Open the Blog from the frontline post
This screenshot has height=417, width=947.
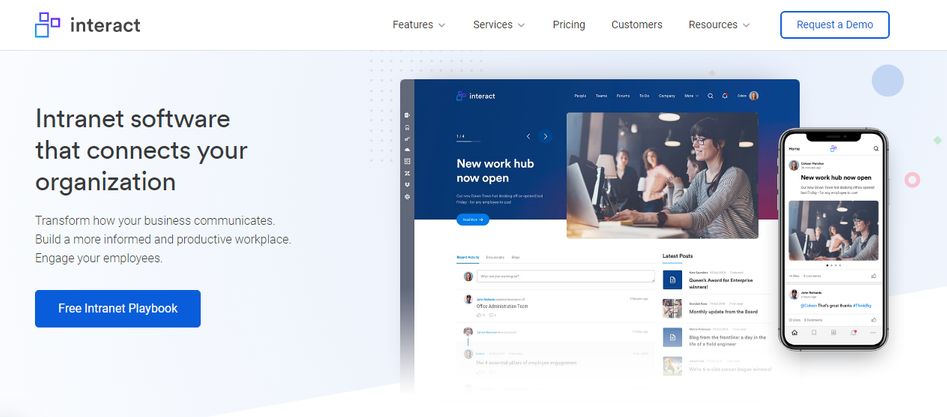tap(727, 340)
